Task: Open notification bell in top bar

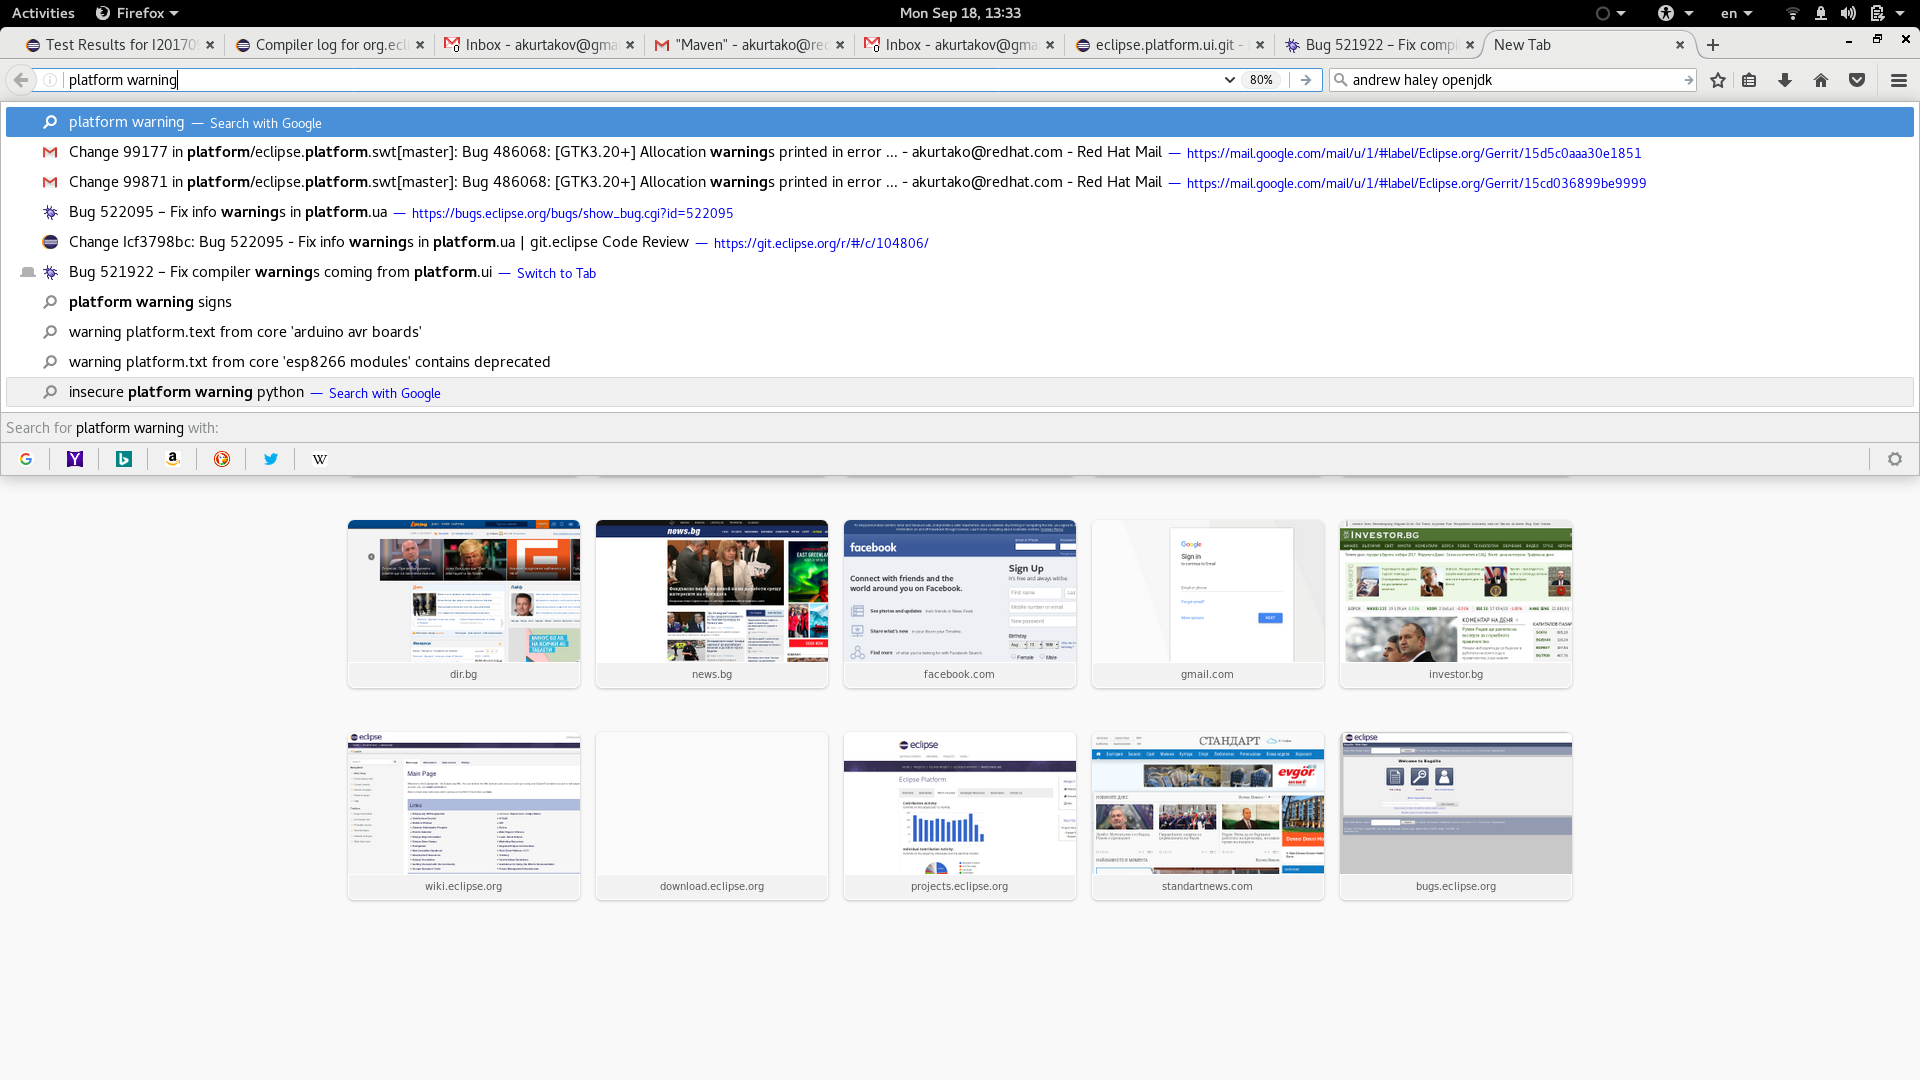Action: (1821, 13)
